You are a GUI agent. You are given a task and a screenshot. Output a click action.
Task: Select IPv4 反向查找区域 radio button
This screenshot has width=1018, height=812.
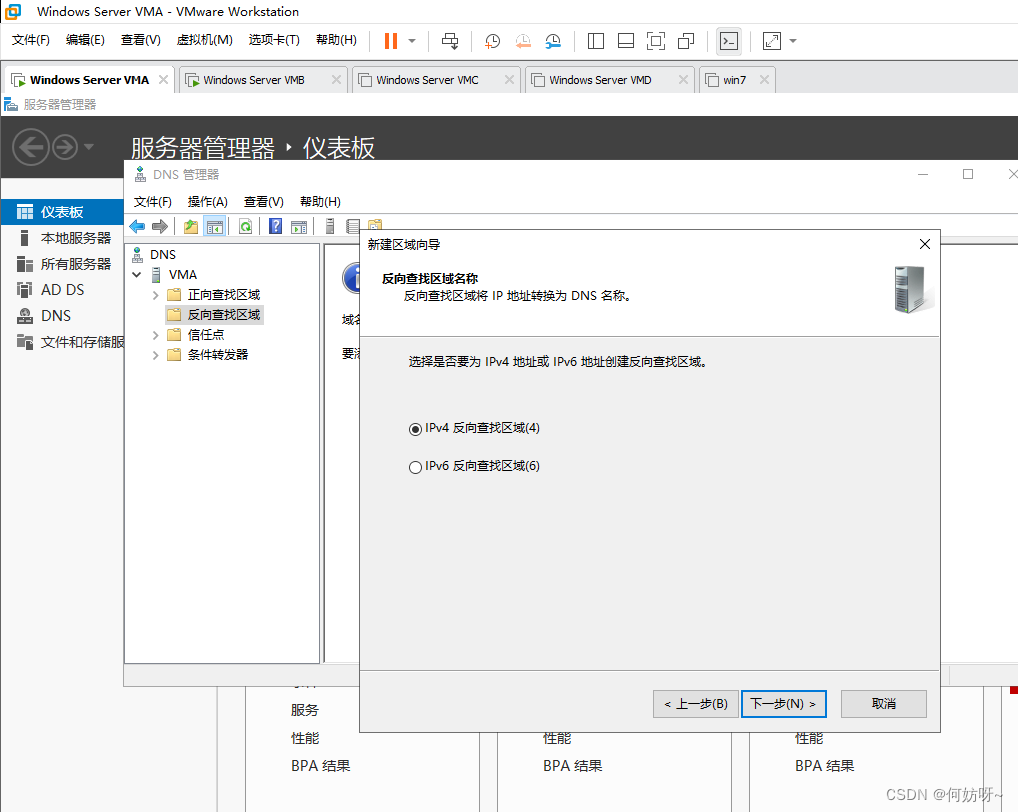pyautogui.click(x=416, y=429)
